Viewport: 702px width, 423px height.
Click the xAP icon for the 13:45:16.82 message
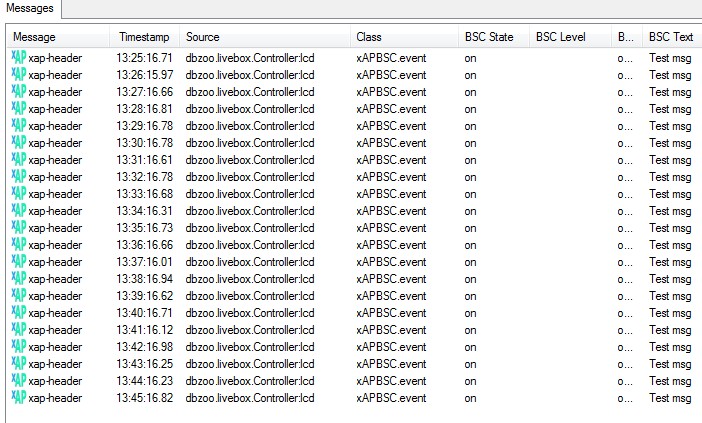pos(19,397)
